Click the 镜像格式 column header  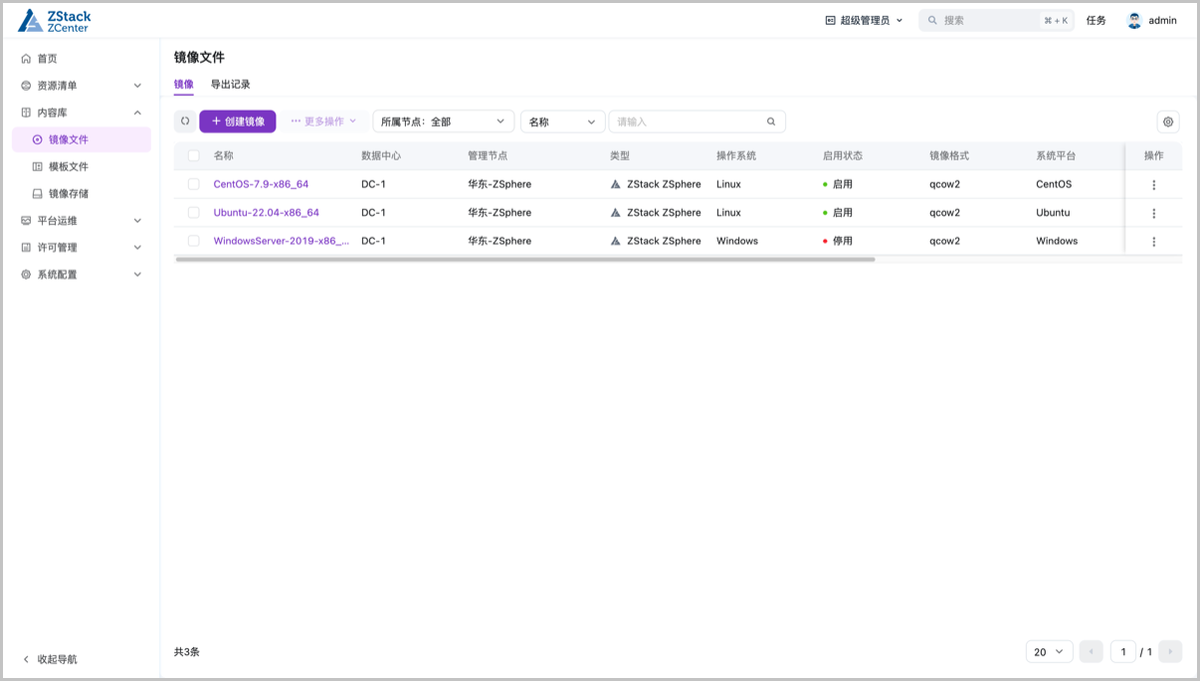click(949, 156)
